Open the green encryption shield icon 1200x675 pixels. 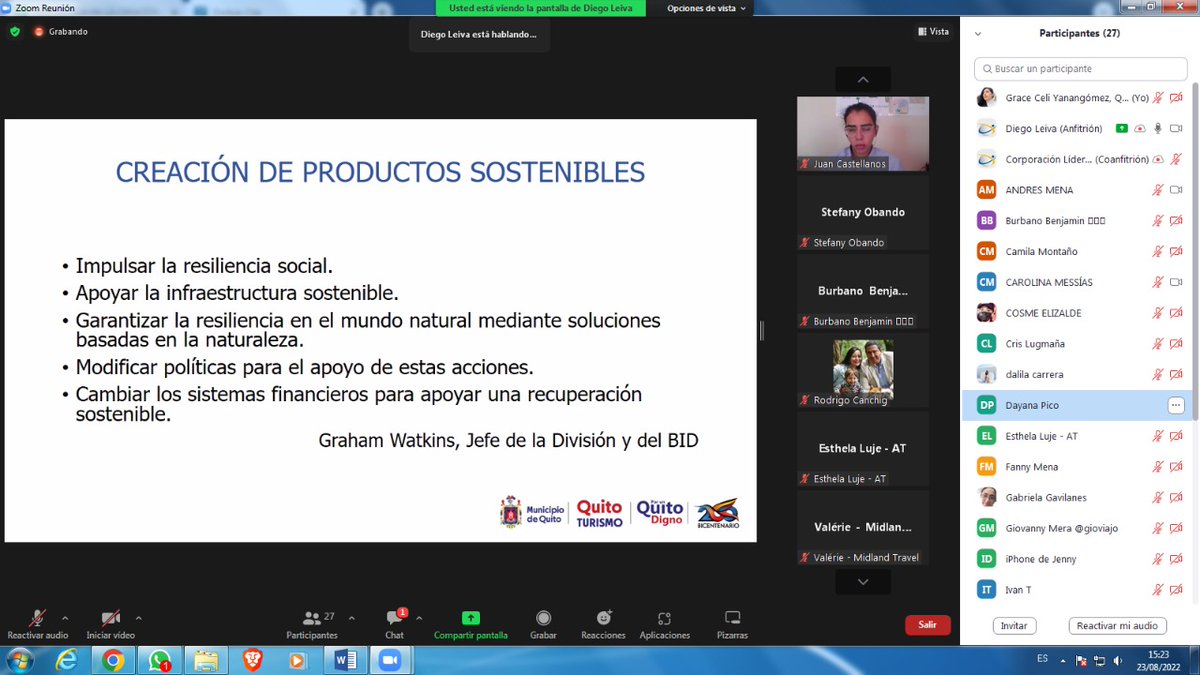coord(15,31)
